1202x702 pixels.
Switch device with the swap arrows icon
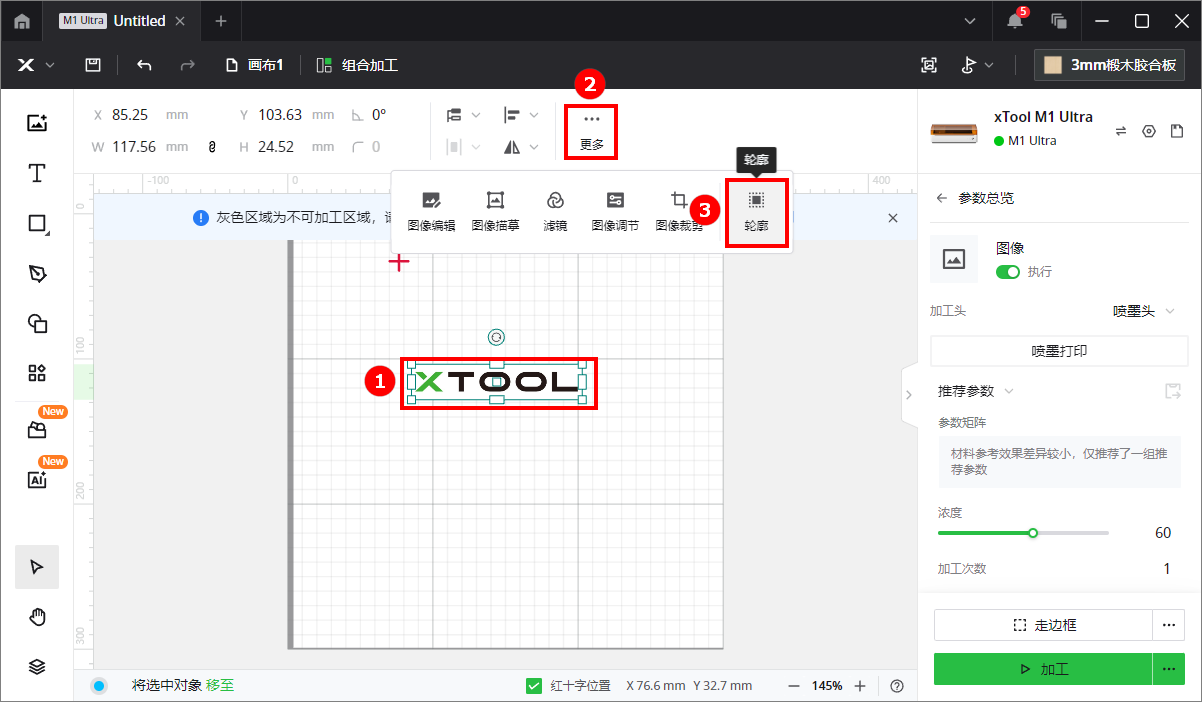tap(1121, 131)
